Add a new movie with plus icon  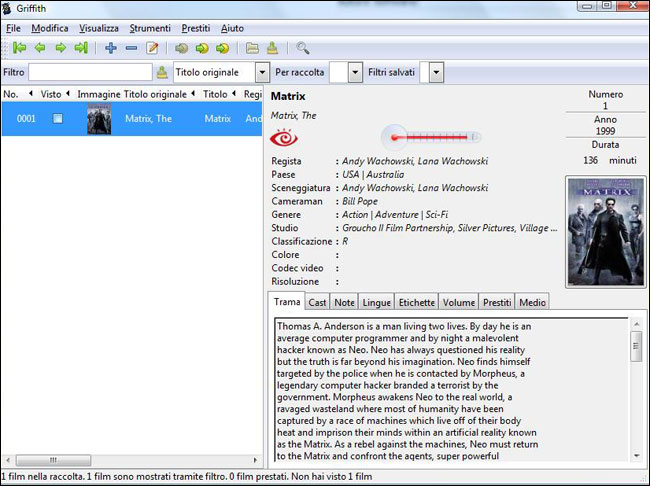[110, 47]
